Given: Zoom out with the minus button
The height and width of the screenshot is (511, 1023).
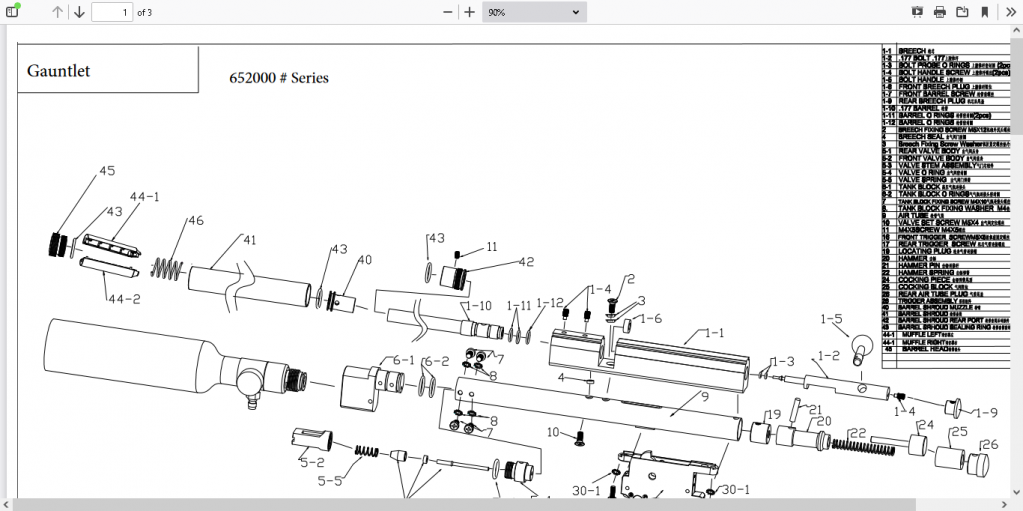Looking at the screenshot, I should click(x=448, y=12).
